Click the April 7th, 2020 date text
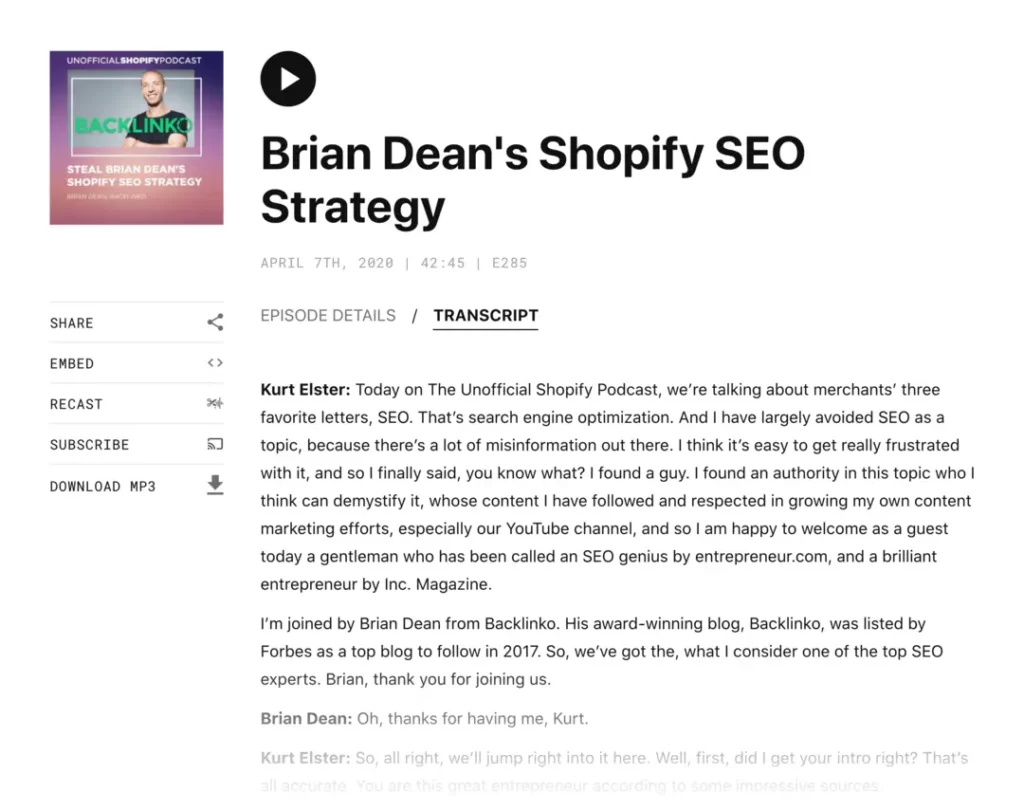1024x811 pixels. (x=327, y=263)
